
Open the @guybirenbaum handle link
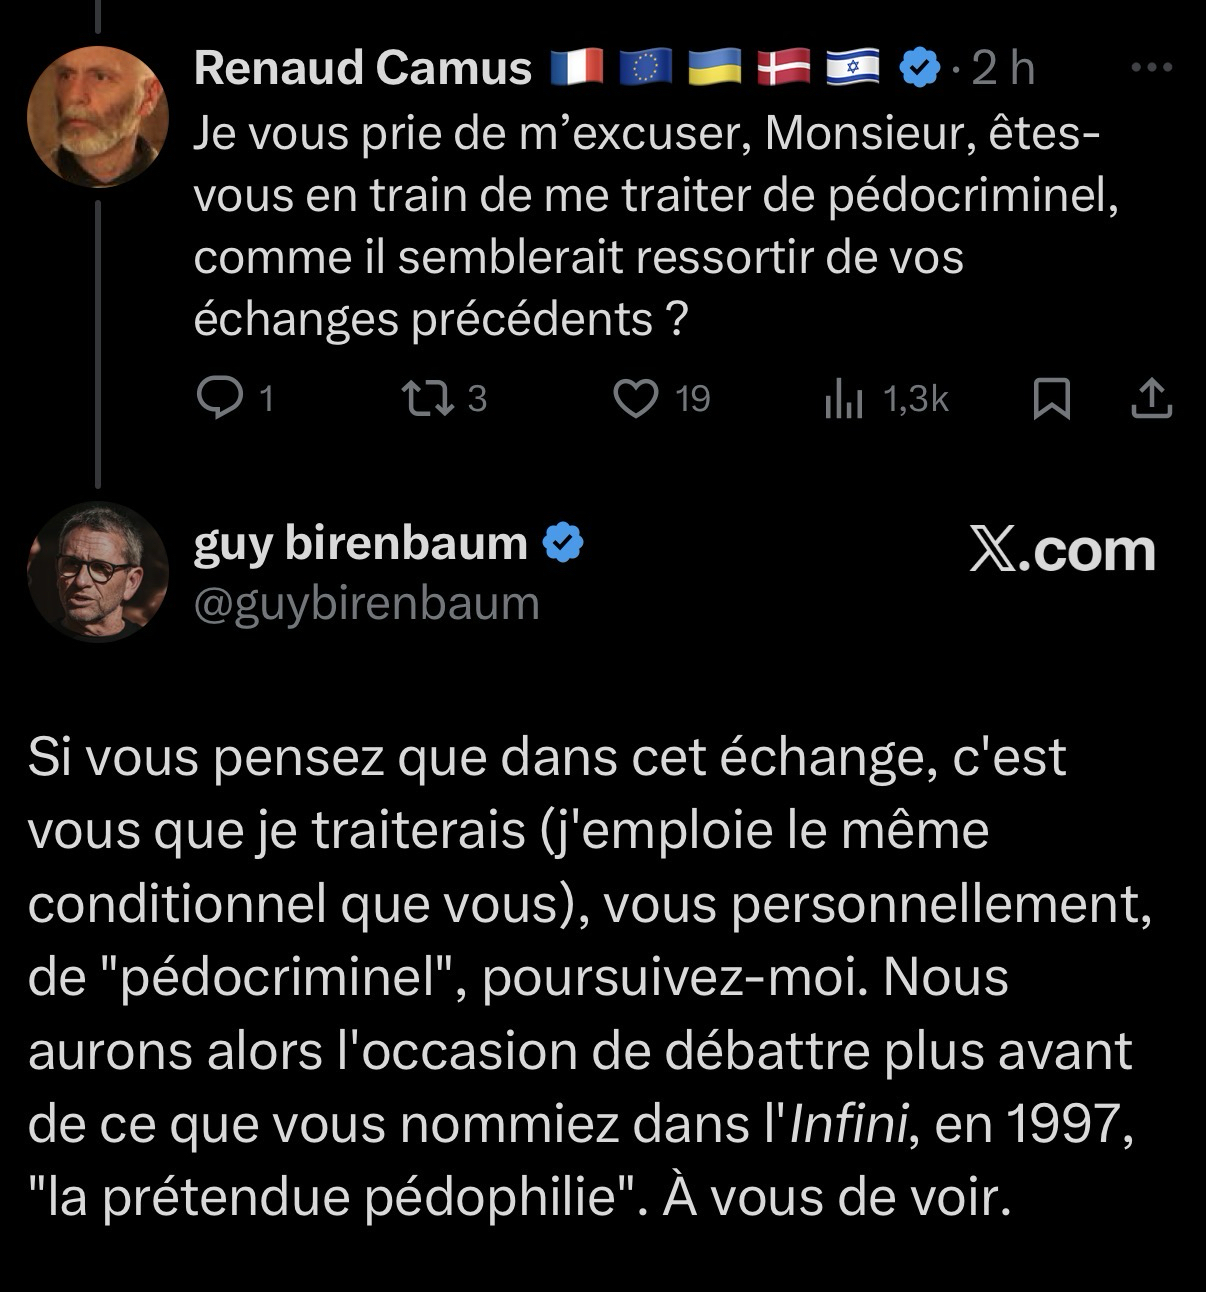[x=366, y=603]
